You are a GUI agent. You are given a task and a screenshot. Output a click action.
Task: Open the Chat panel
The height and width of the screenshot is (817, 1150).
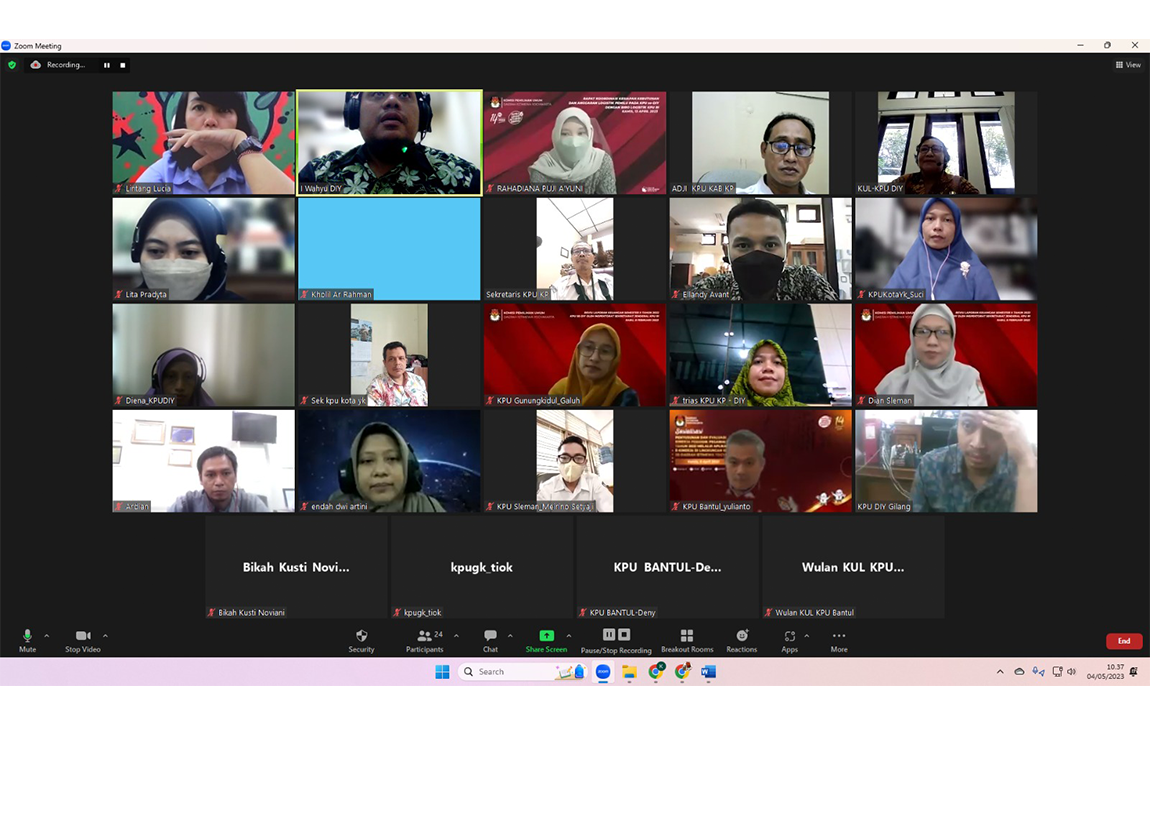pos(490,637)
